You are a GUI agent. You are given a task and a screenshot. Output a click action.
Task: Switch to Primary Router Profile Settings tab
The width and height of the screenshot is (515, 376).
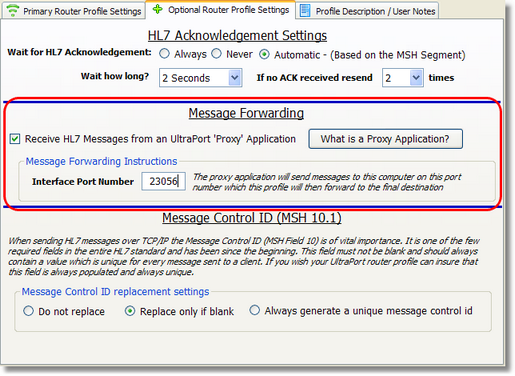click(x=73, y=11)
